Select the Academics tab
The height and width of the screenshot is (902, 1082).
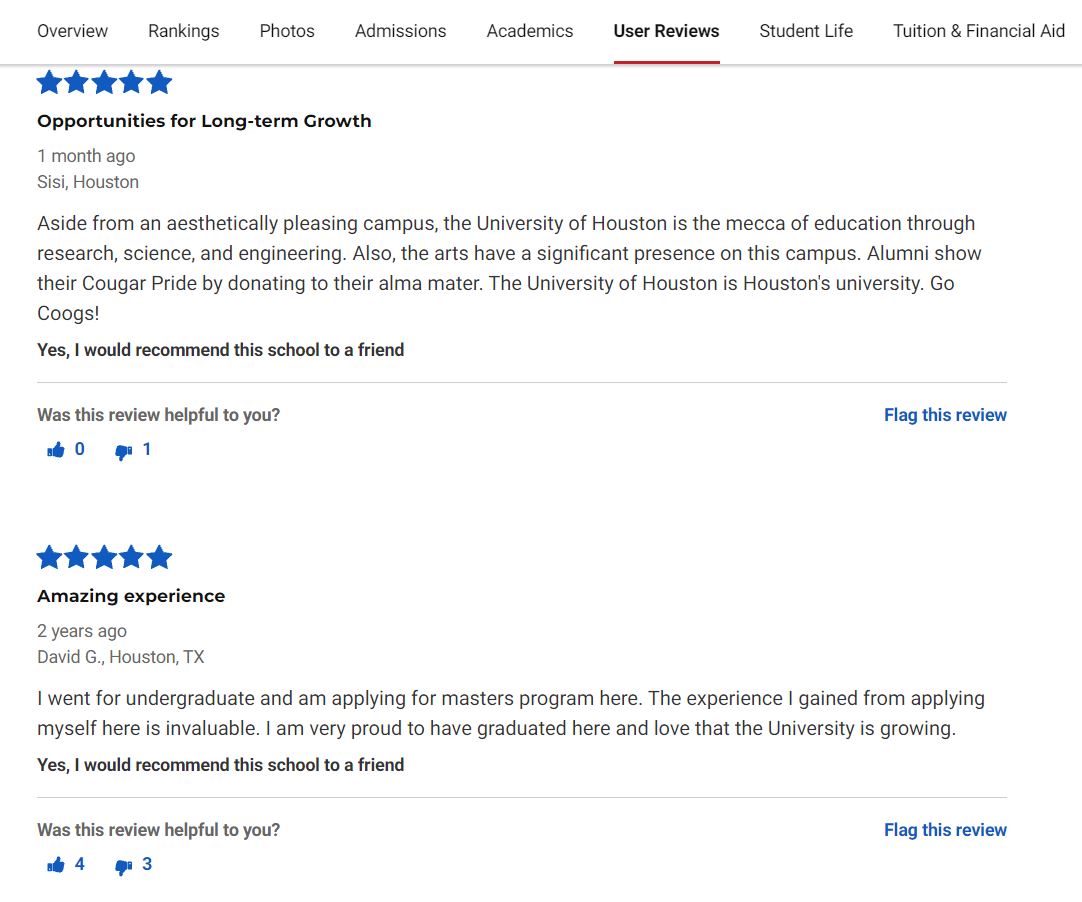pyautogui.click(x=530, y=31)
